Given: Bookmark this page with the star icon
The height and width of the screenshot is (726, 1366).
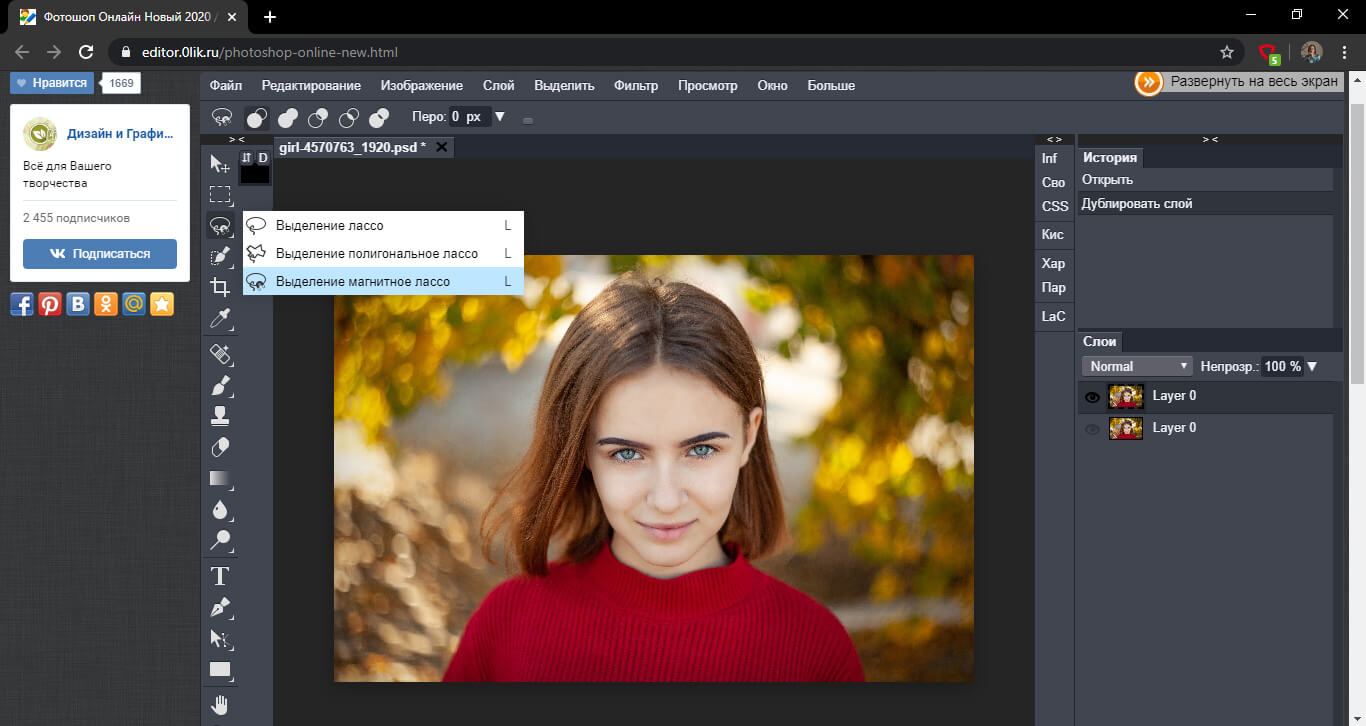Looking at the screenshot, I should pyautogui.click(x=1227, y=52).
